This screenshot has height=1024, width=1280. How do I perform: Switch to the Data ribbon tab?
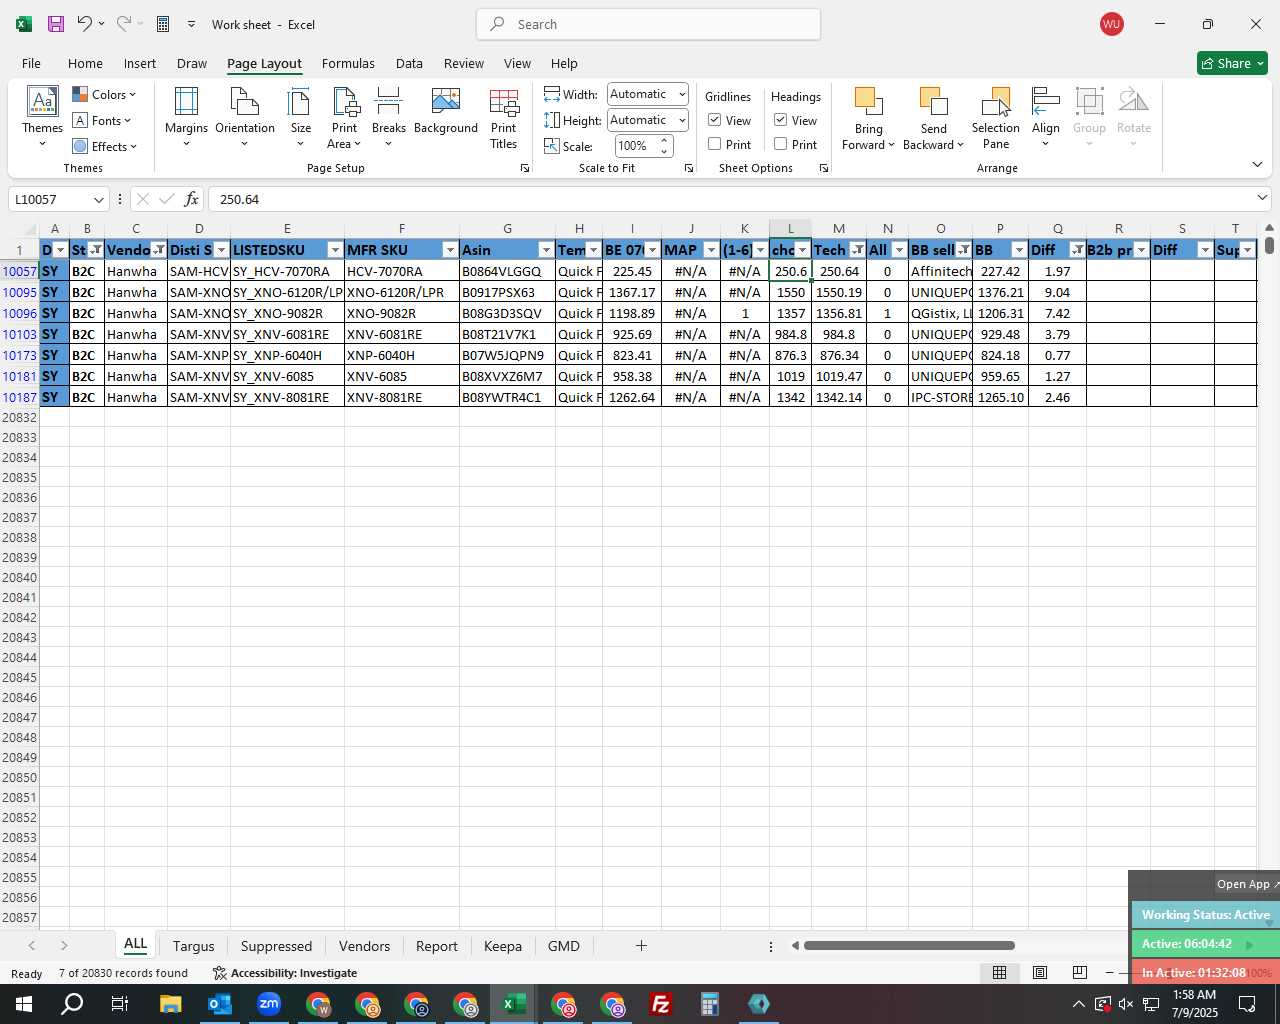409,63
